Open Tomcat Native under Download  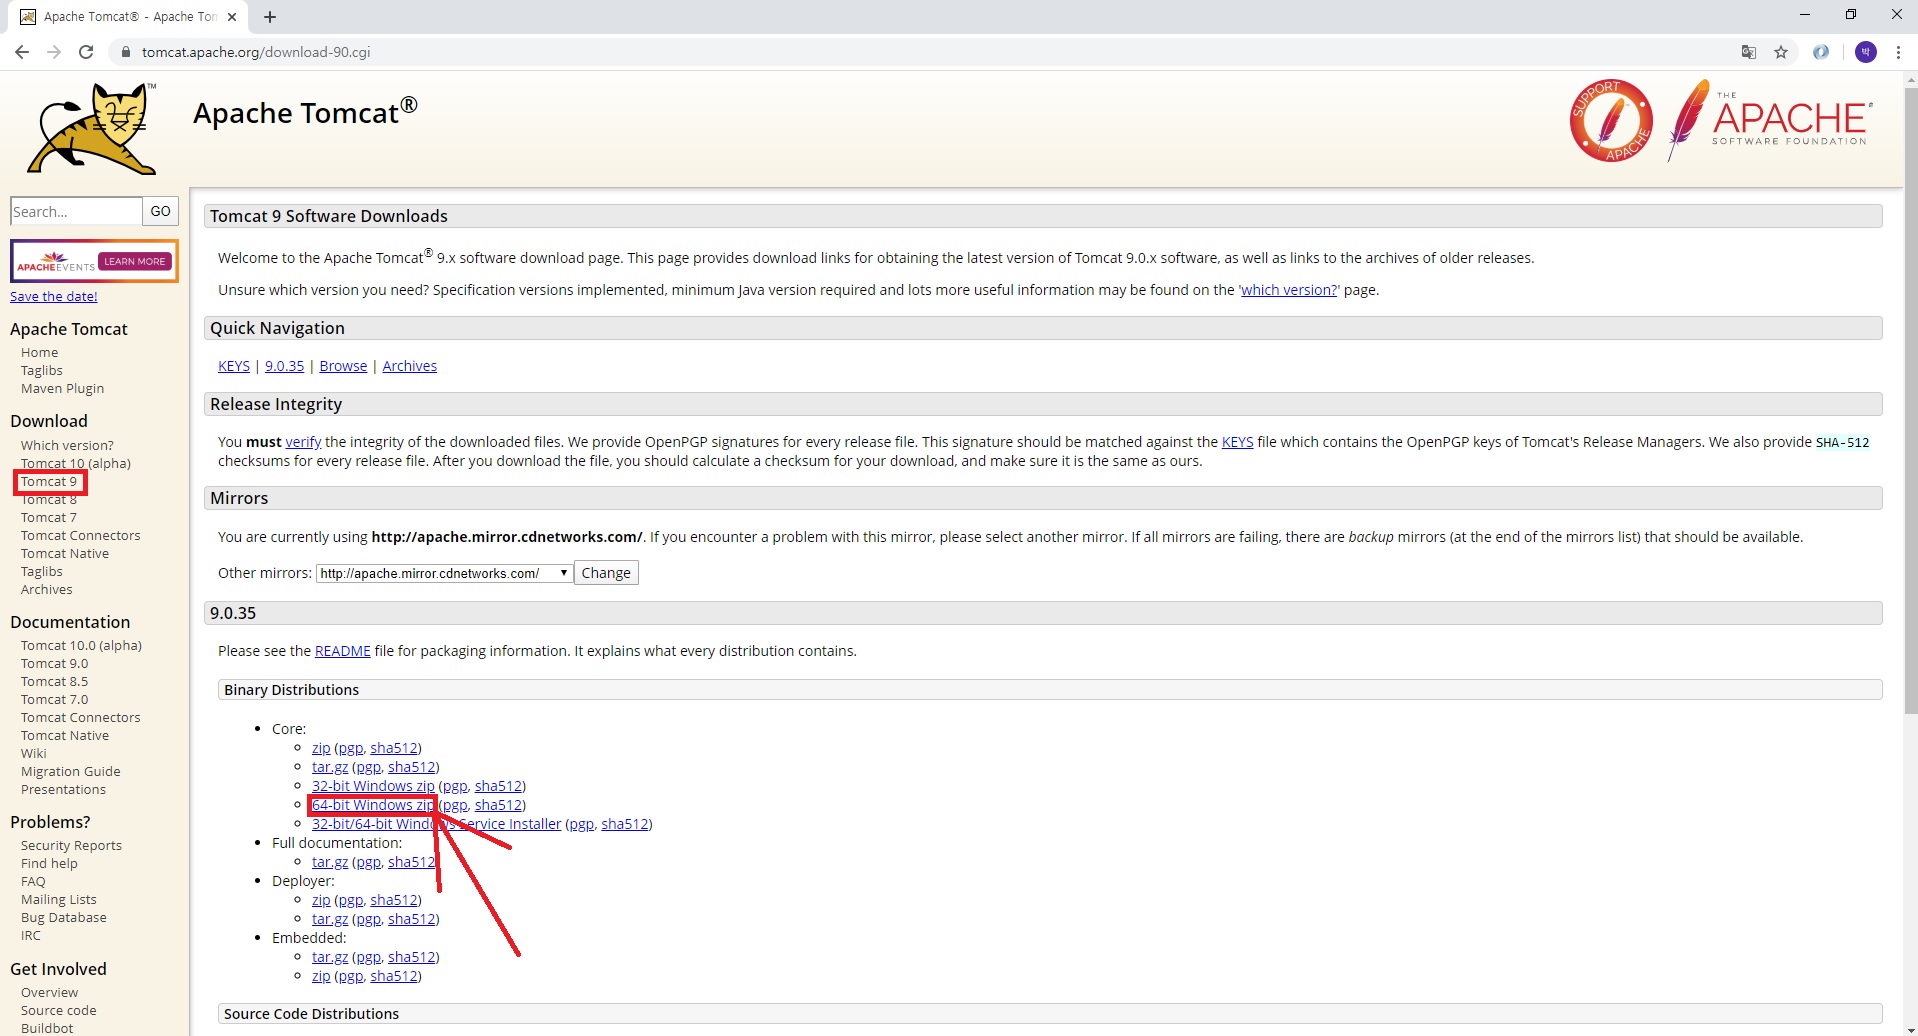[65, 554]
